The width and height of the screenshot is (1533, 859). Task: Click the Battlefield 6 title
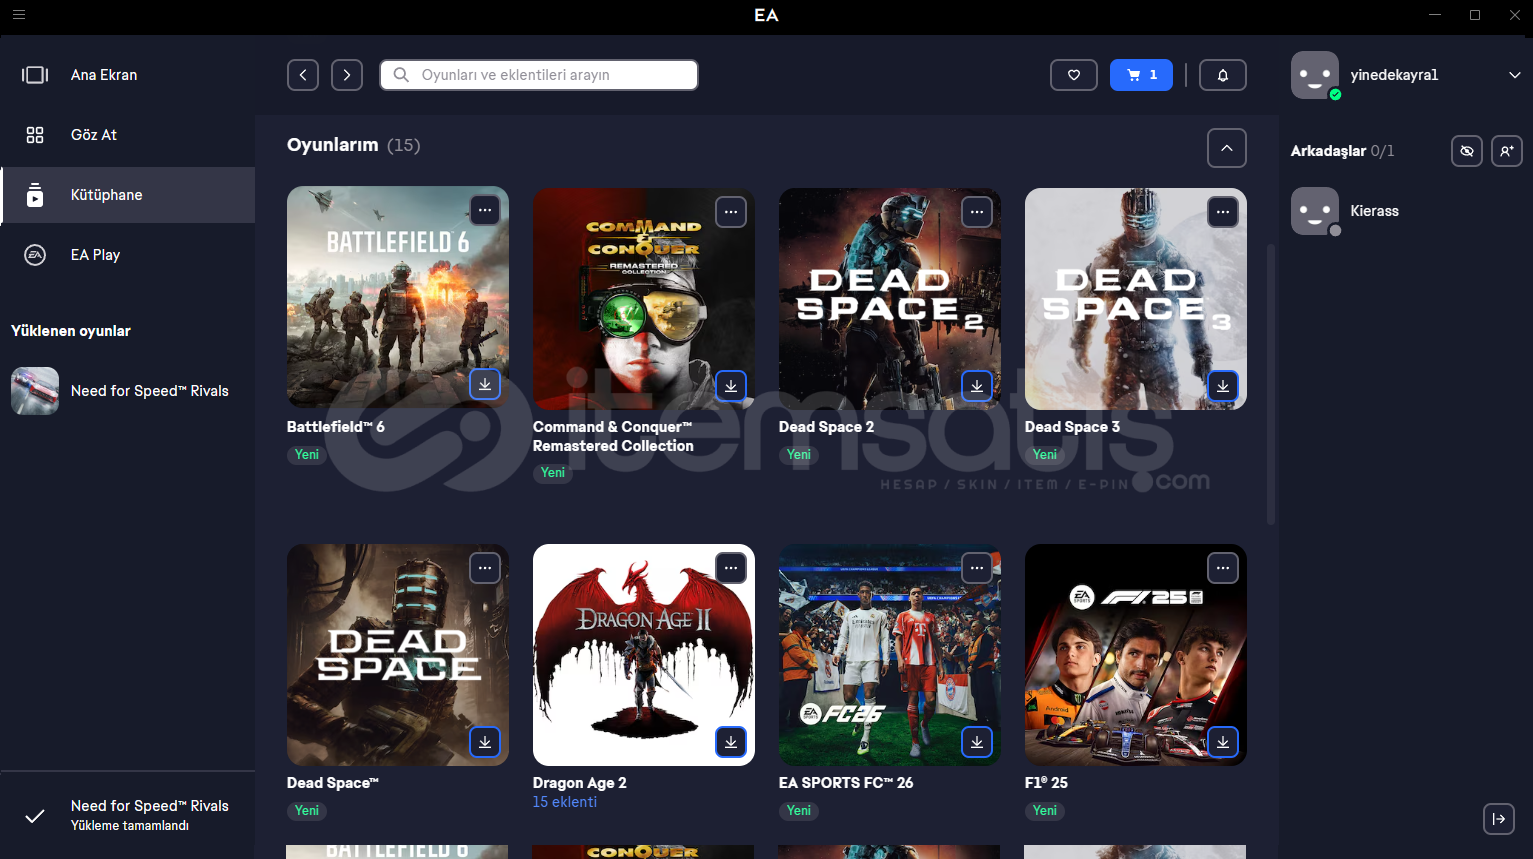336,427
